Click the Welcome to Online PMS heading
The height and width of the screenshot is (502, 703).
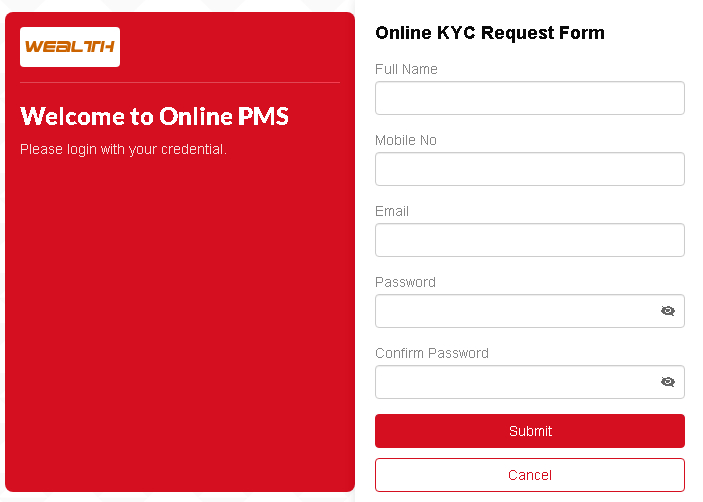[154, 116]
